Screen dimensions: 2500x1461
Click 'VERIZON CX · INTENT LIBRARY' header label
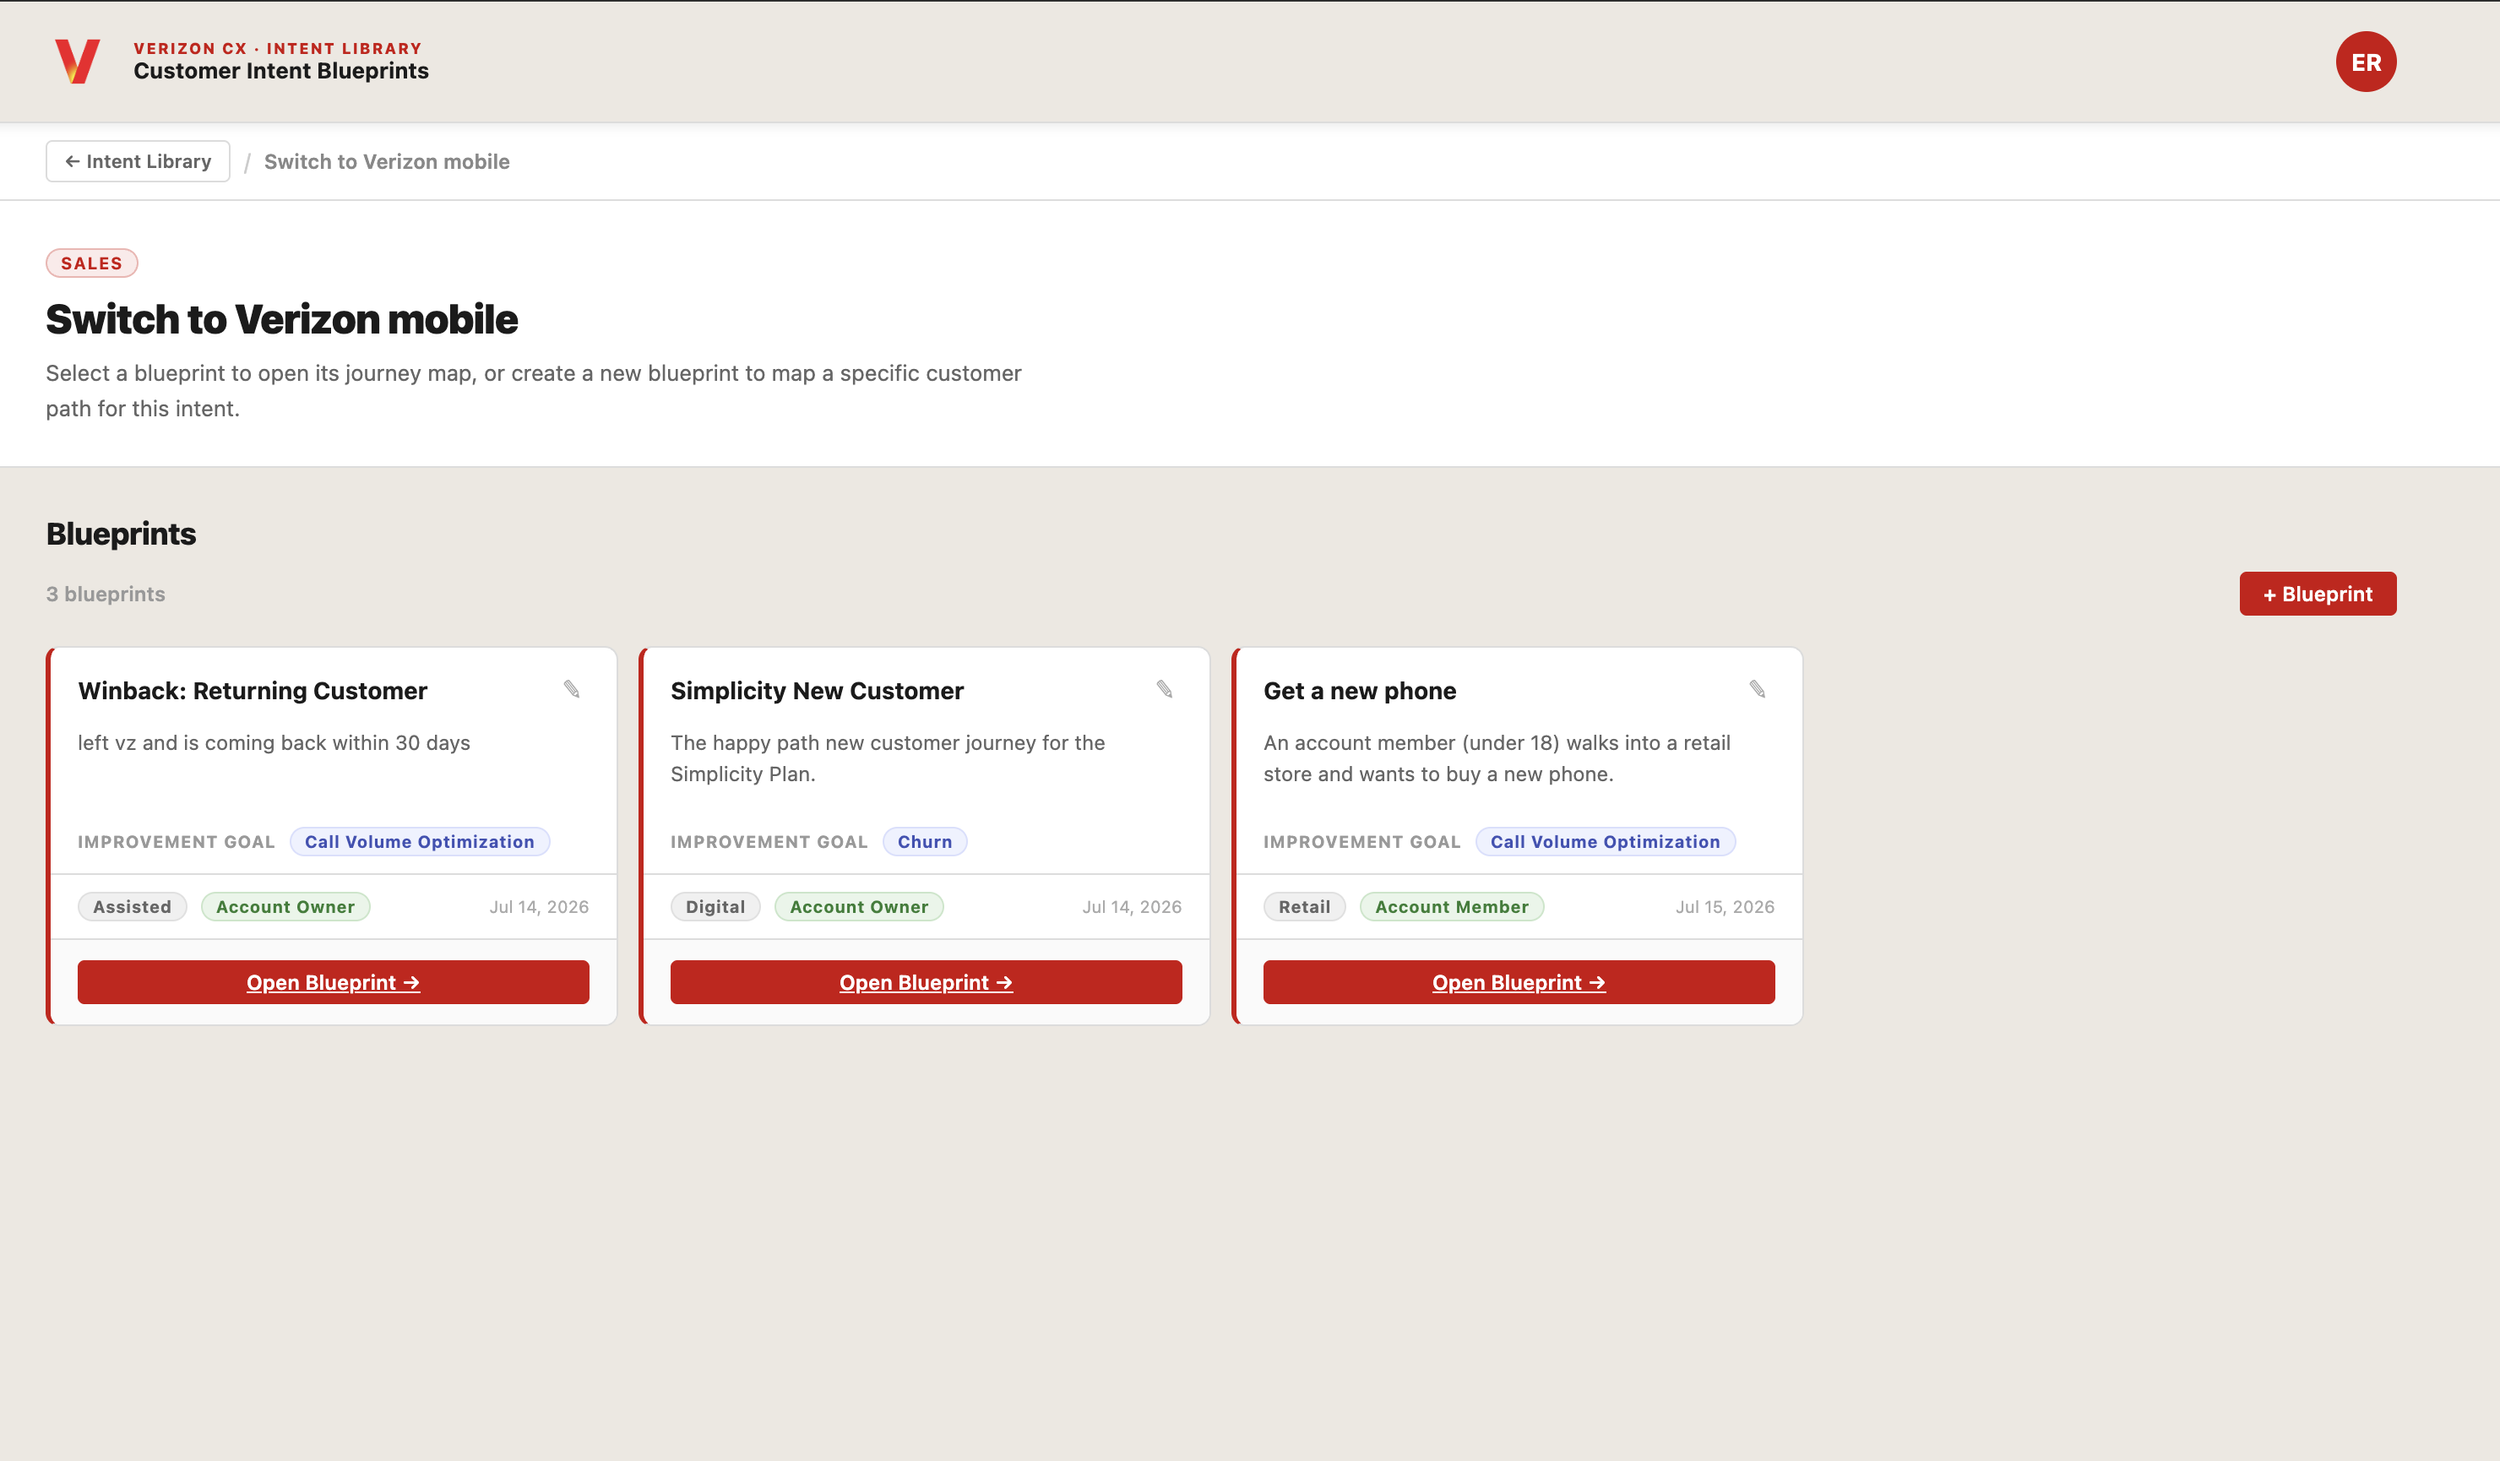pos(278,48)
